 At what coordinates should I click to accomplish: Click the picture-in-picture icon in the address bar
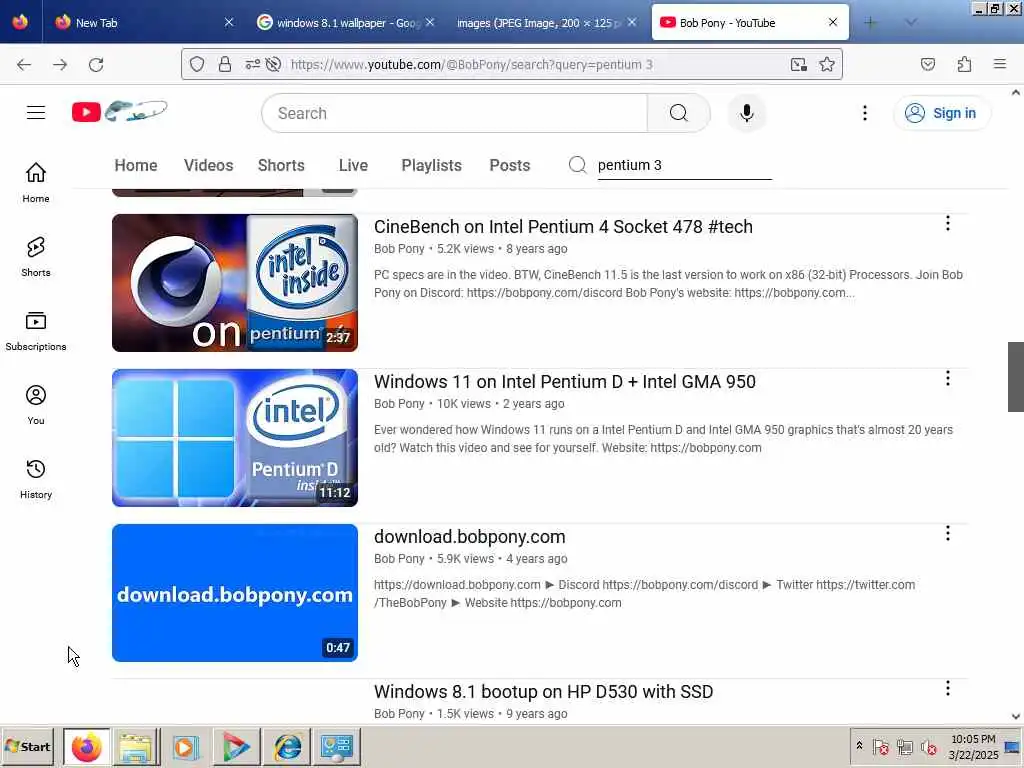[x=799, y=64]
